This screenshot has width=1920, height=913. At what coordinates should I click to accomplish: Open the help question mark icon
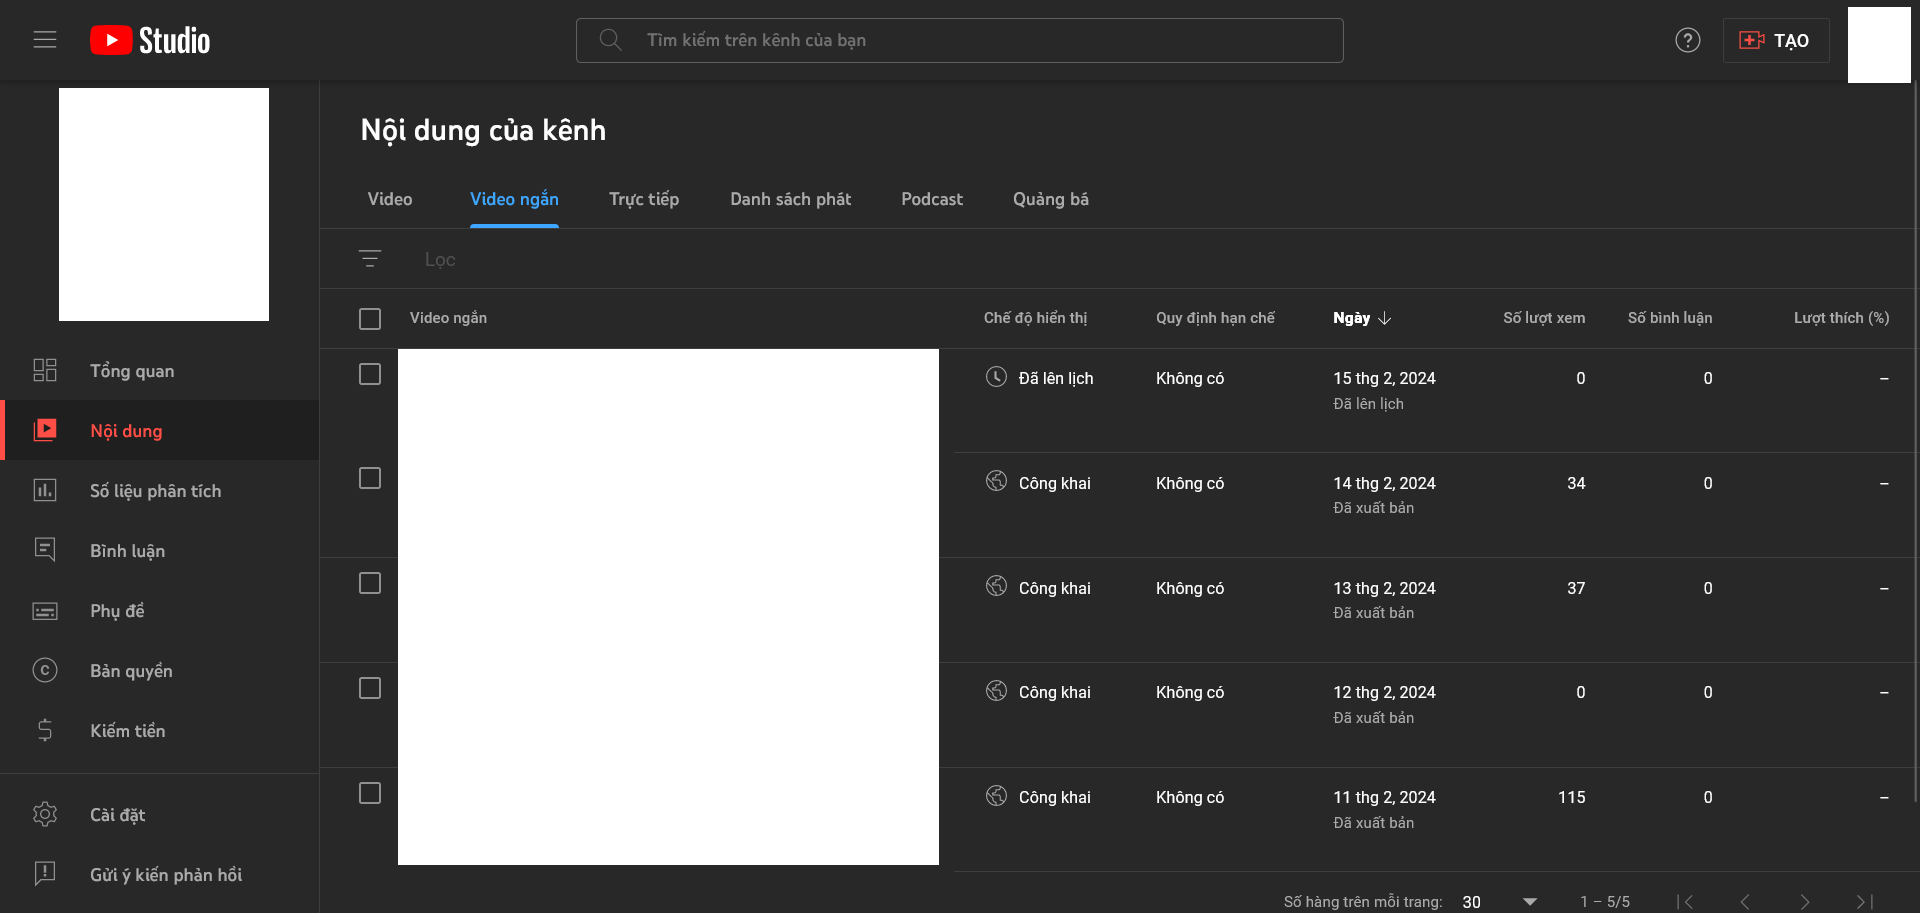1688,40
